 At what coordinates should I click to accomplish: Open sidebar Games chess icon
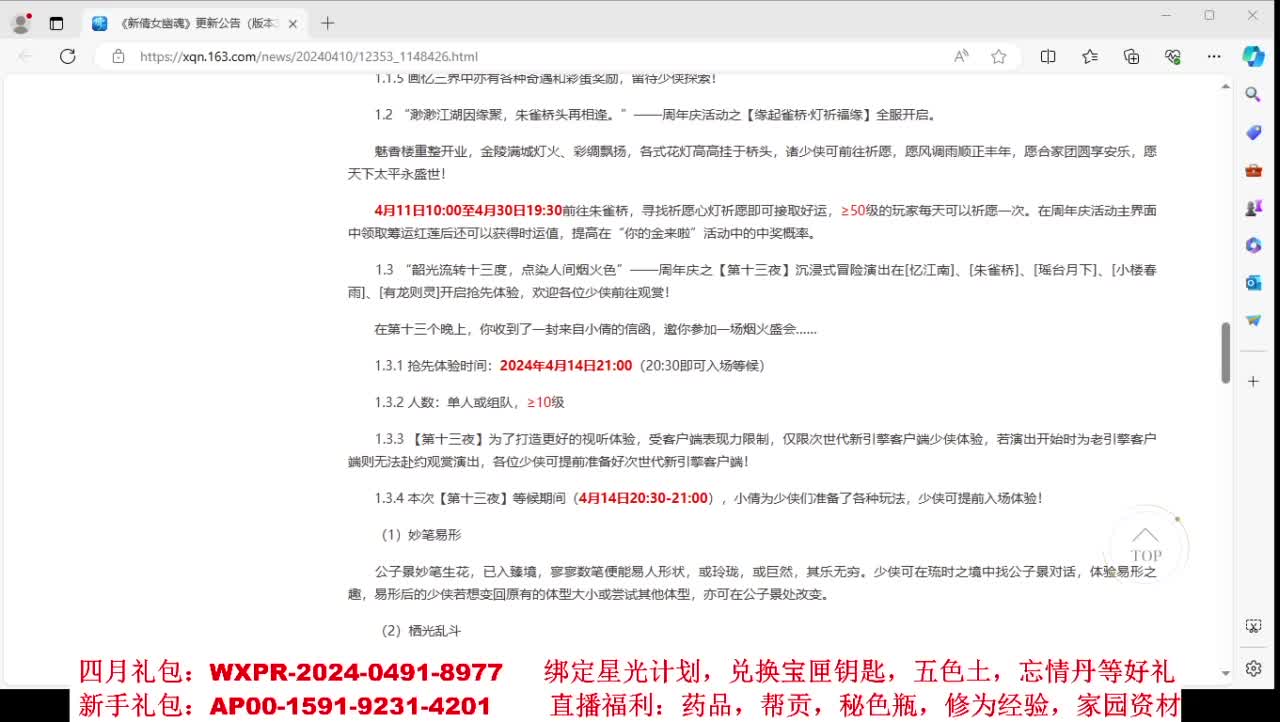tap(1253, 208)
